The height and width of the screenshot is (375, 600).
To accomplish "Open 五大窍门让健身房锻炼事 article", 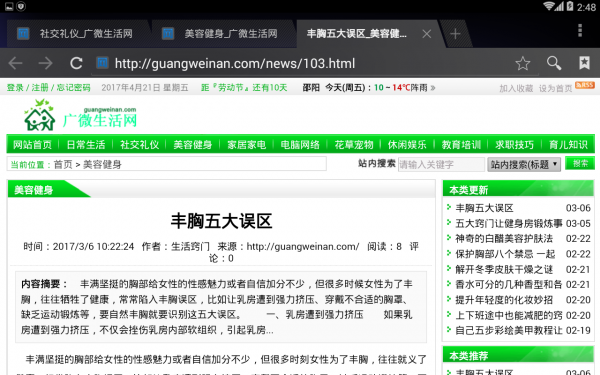I will pyautogui.click(x=509, y=223).
